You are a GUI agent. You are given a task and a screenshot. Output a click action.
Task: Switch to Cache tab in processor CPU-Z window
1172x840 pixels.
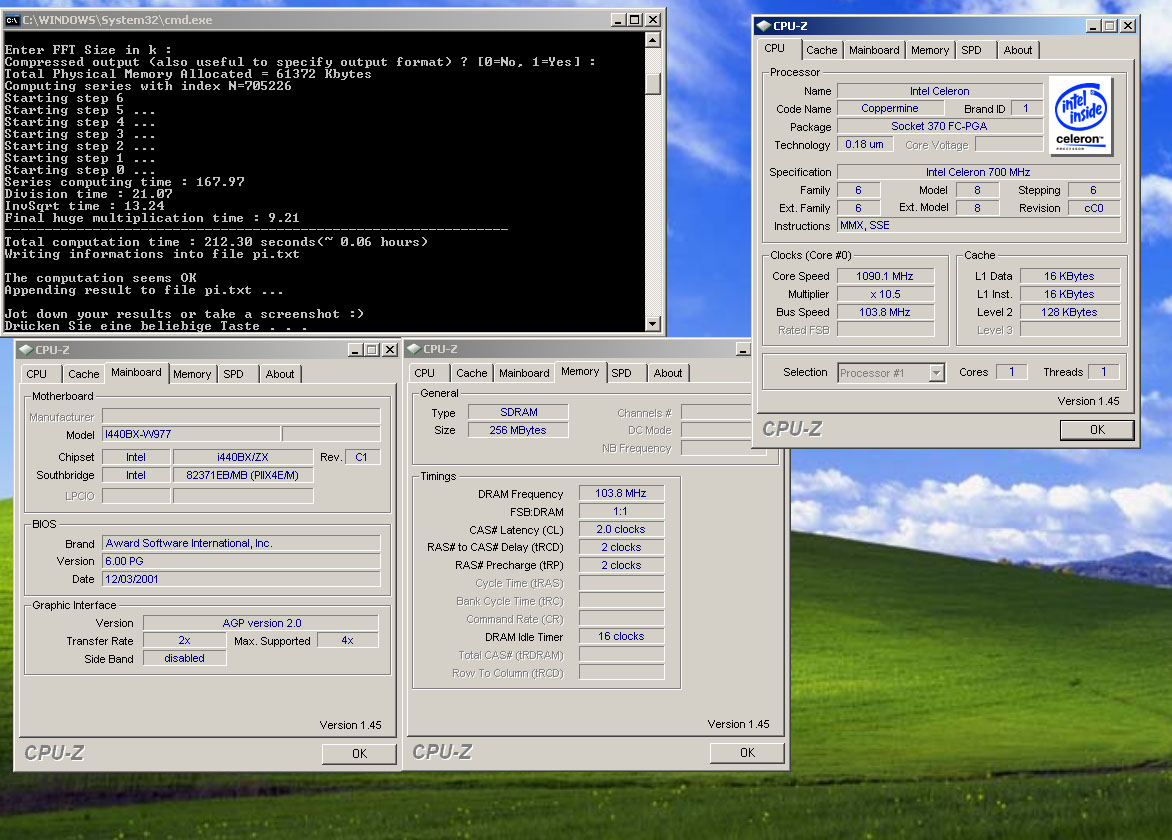pos(821,50)
